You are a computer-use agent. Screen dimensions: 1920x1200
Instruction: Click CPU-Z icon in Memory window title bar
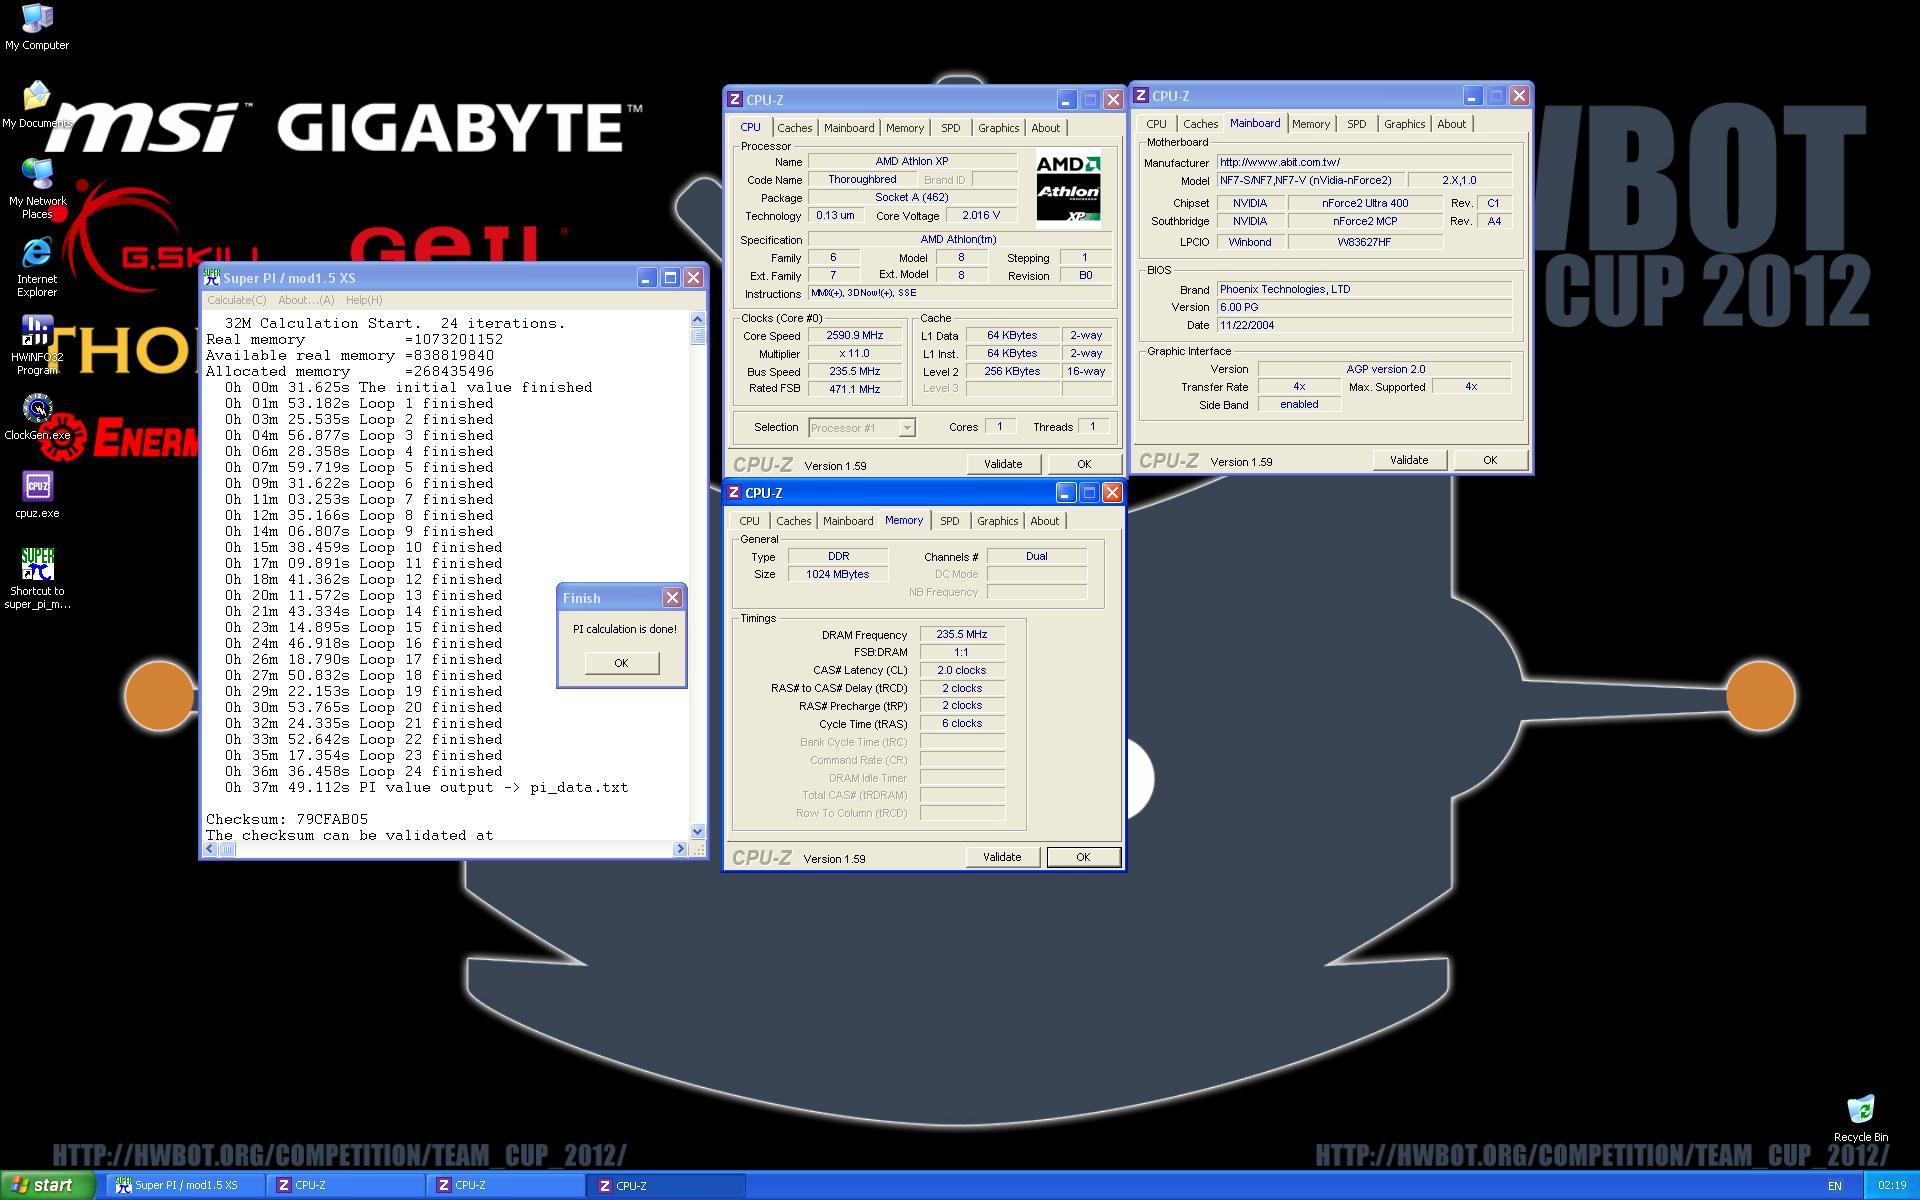[x=735, y=492]
